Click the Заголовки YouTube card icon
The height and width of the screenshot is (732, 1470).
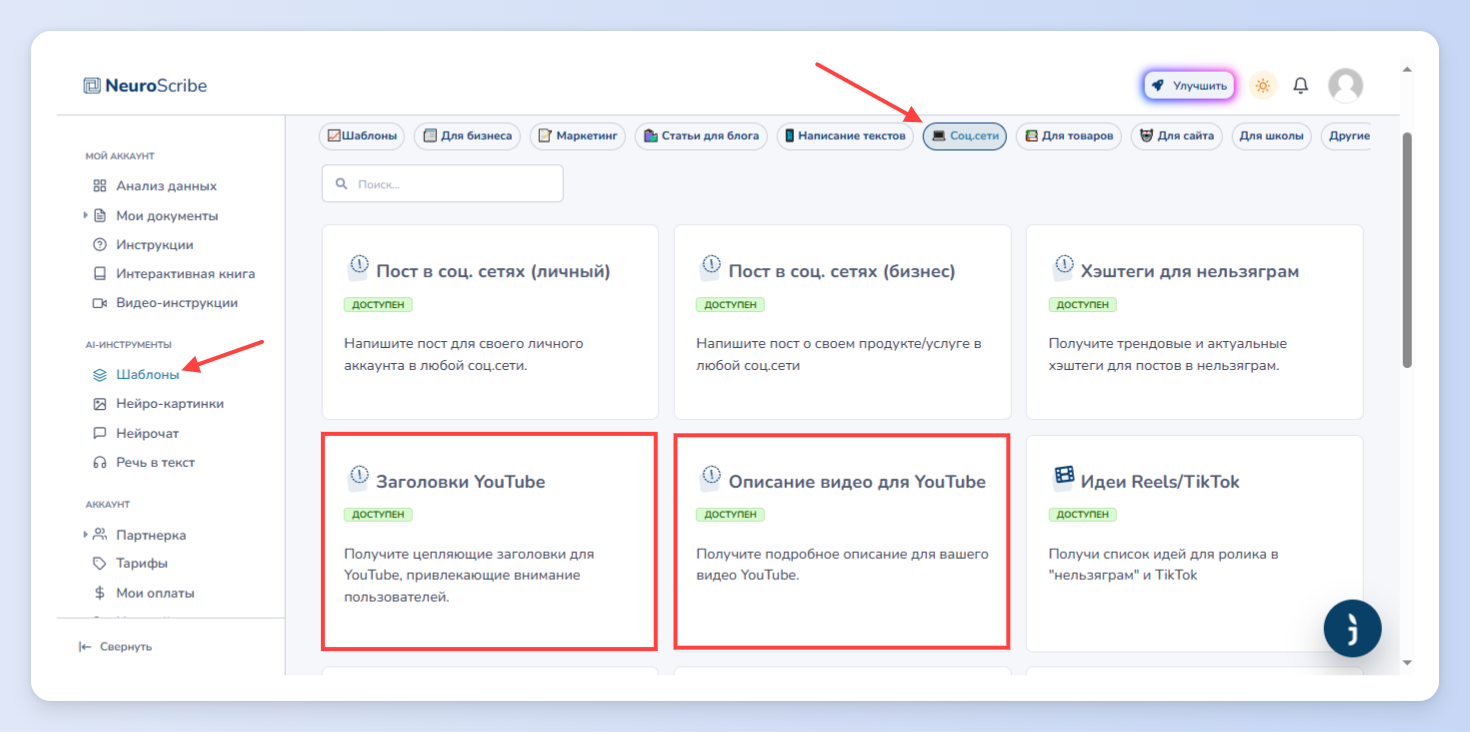[358, 478]
